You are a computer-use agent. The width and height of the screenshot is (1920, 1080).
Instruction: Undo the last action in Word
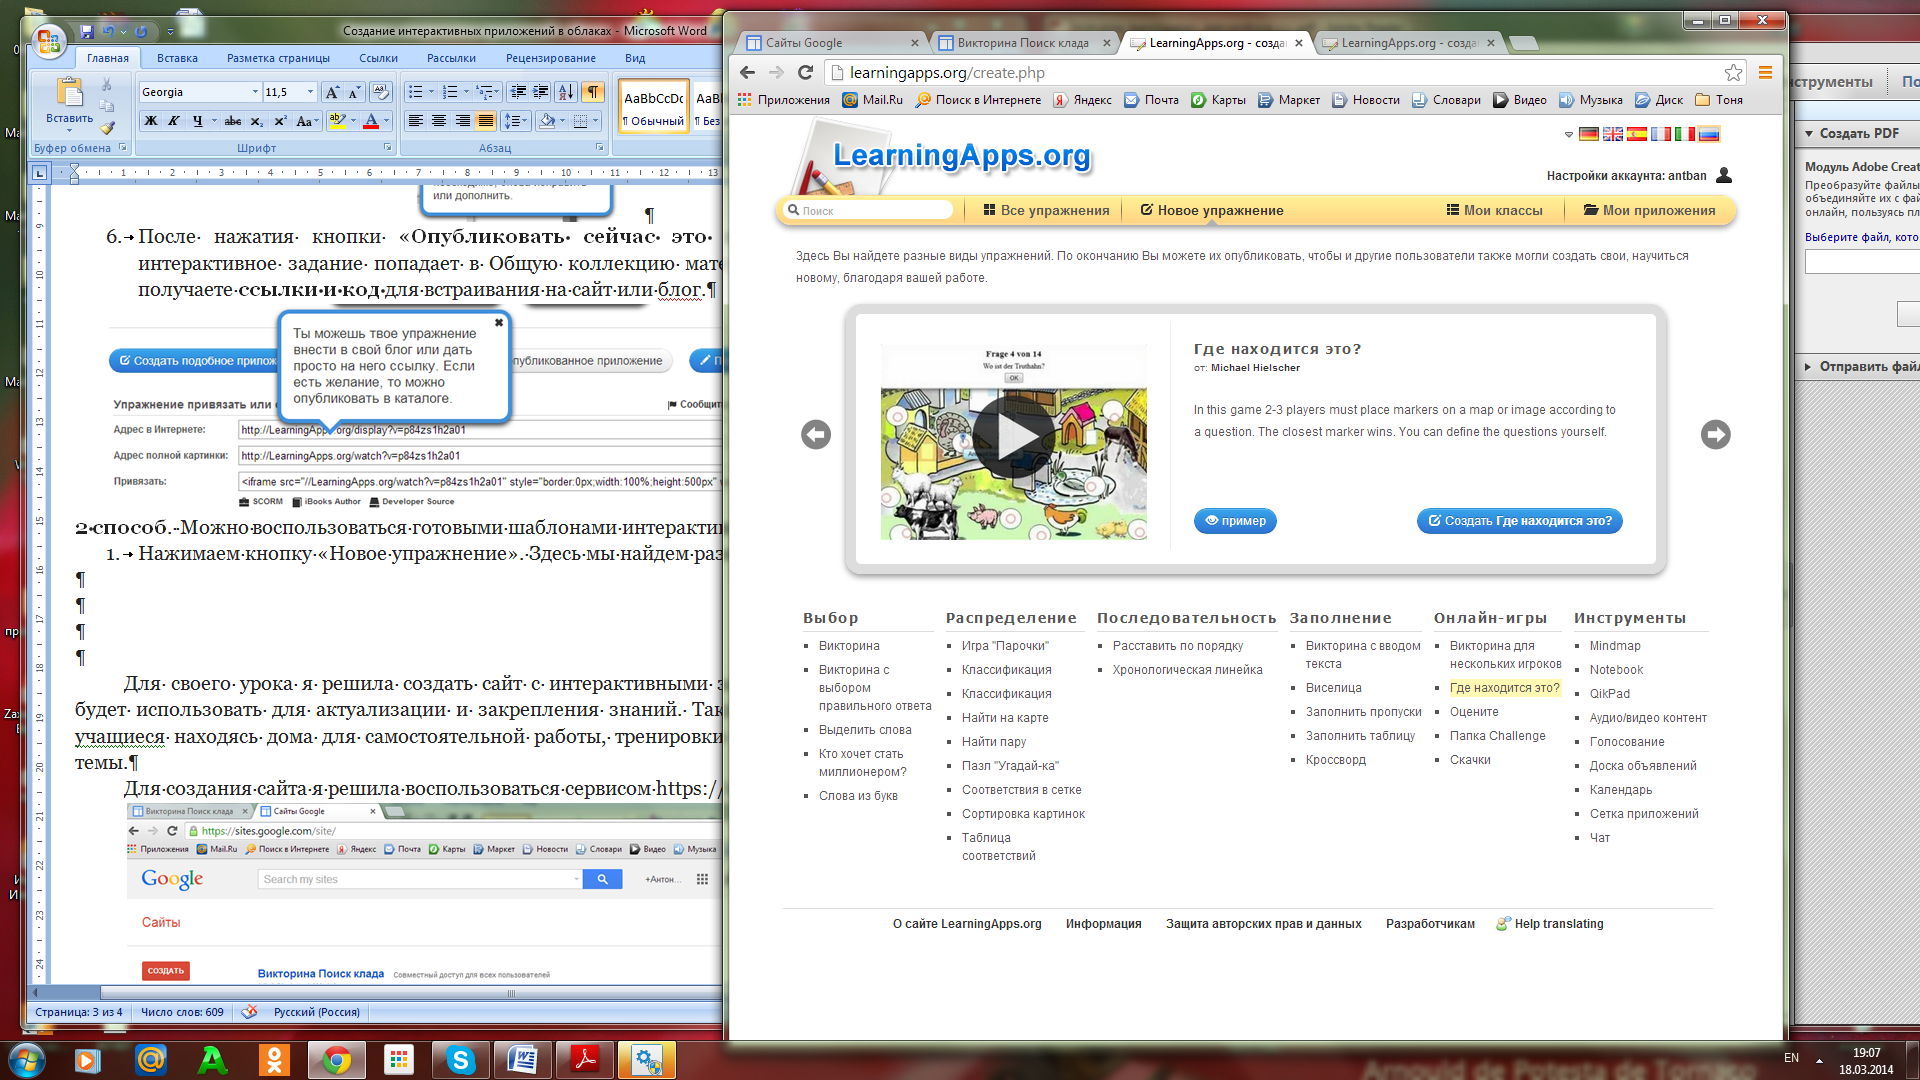[x=108, y=32]
